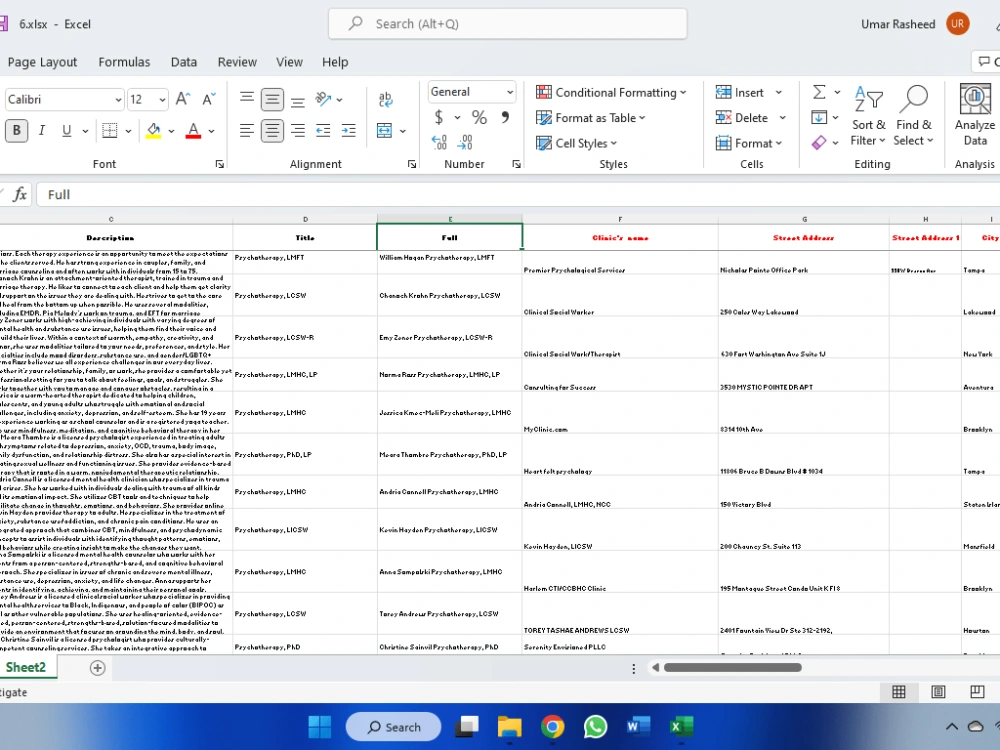Viewport: 1000px width, 750px height.
Task: Click Delete cells button
Action: (742, 118)
